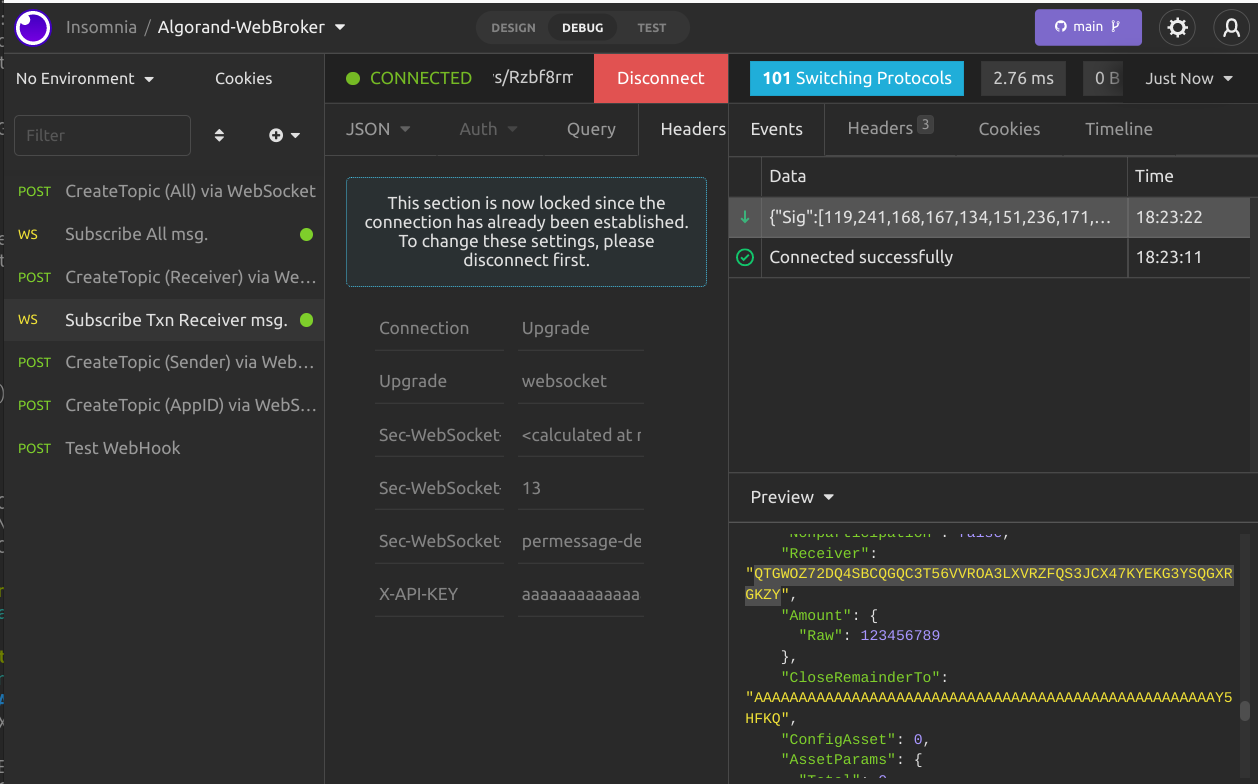Open the Preview mode dropdown

(792, 497)
